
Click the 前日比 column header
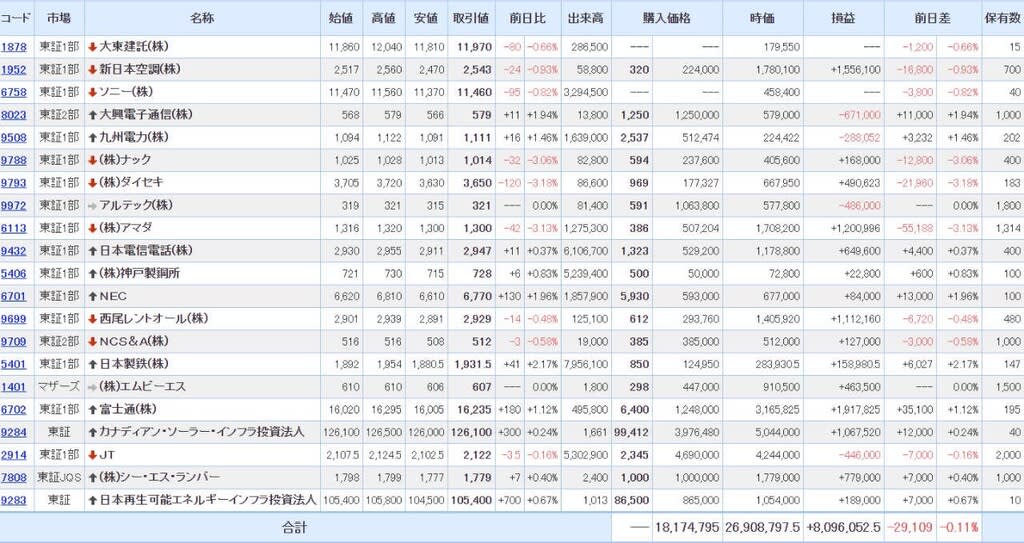(528, 18)
